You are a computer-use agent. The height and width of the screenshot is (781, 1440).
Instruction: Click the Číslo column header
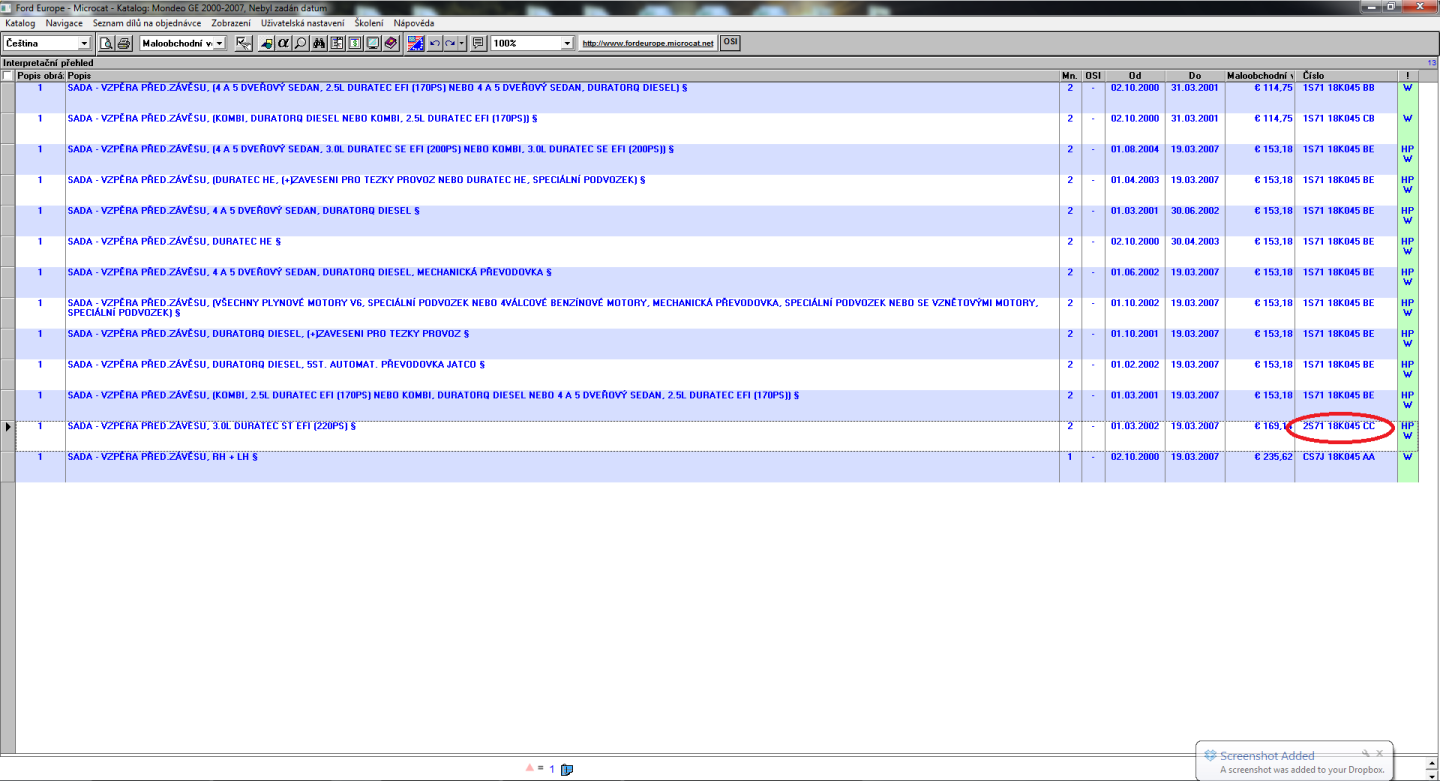pyautogui.click(x=1314, y=76)
